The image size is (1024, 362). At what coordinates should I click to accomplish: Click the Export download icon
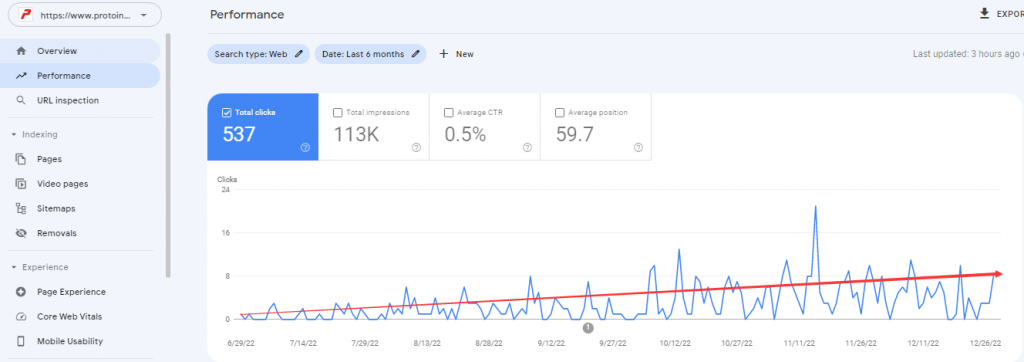(x=985, y=14)
